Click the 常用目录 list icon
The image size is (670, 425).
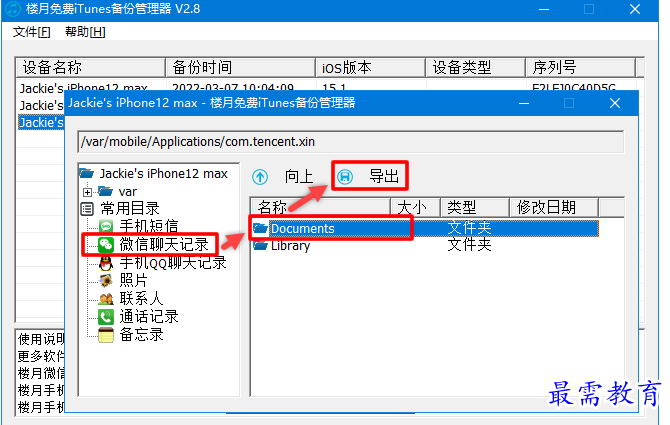coord(87,209)
